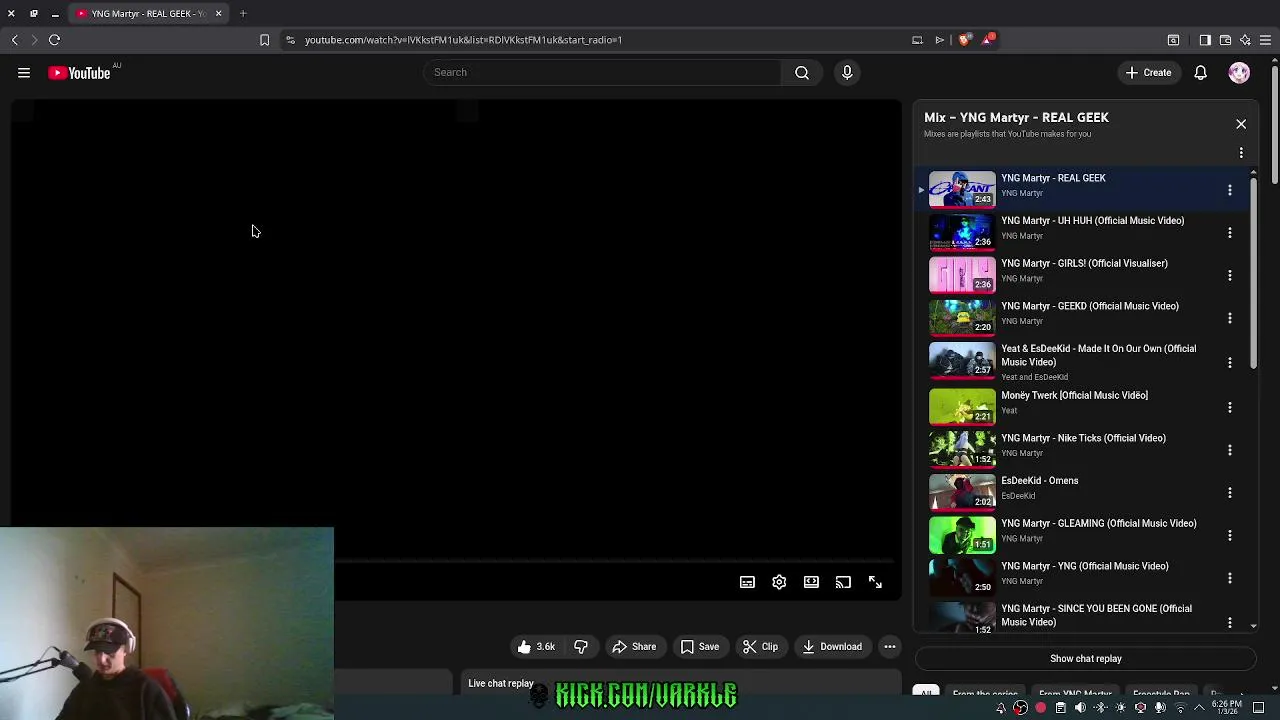Image resolution: width=1280 pixels, height=720 pixels.
Task: Show chat replay
Action: 1086,659
